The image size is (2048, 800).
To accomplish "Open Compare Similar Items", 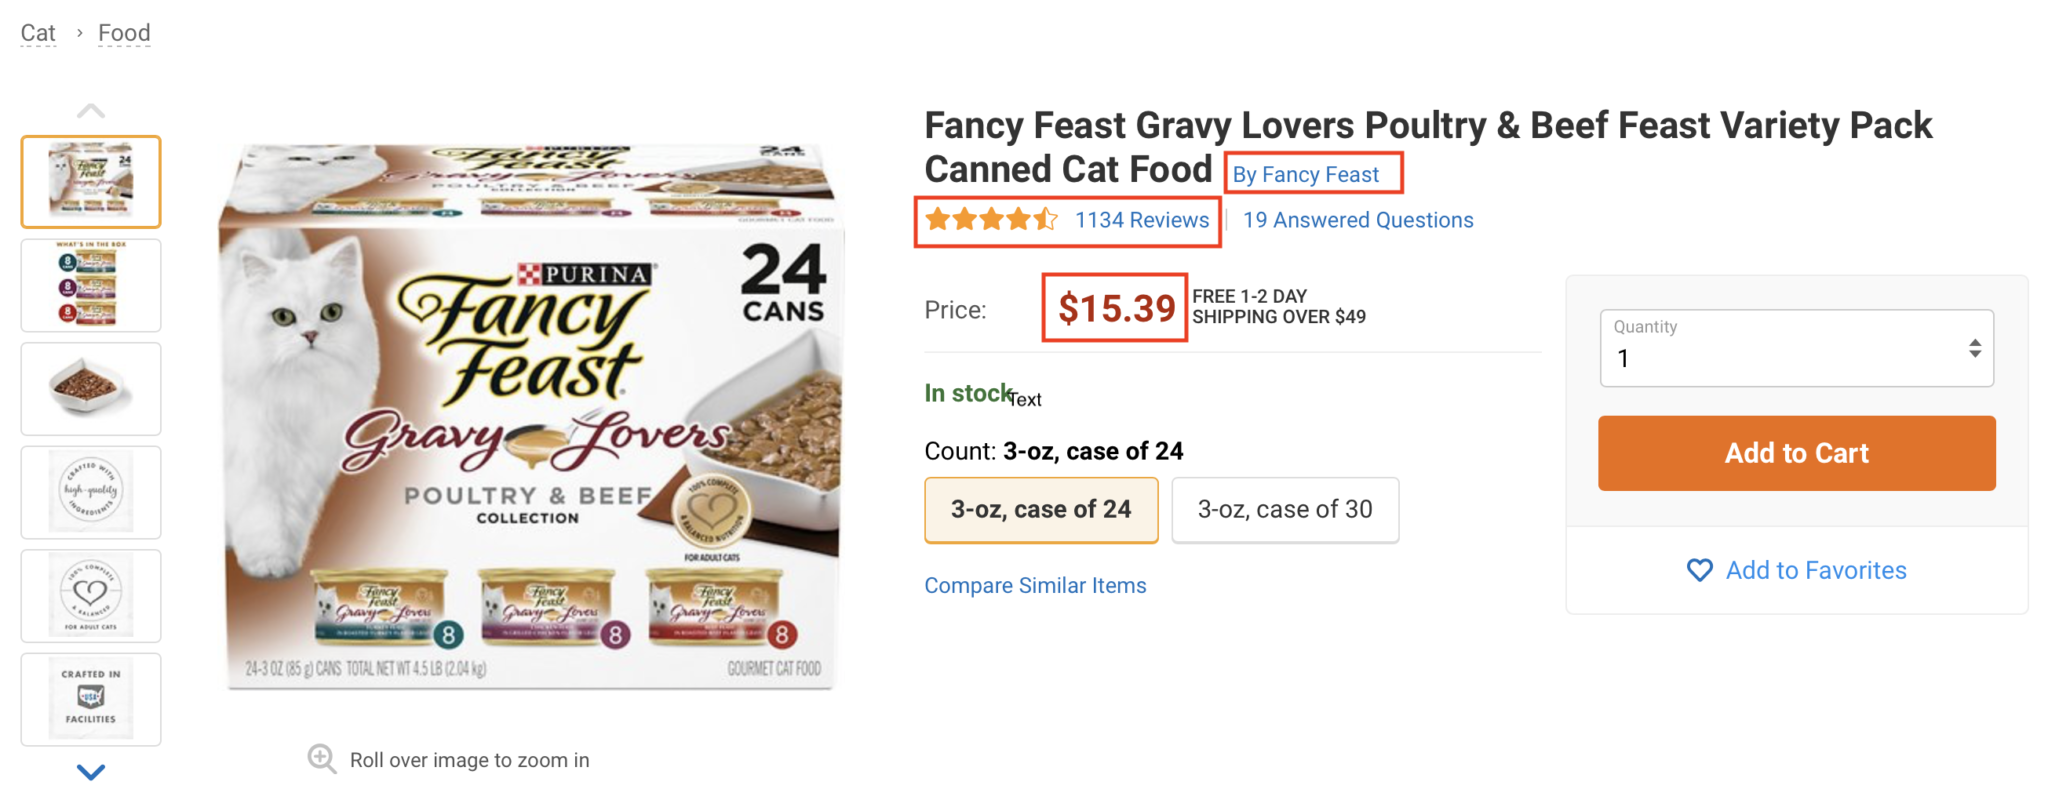I will pos(1035,585).
